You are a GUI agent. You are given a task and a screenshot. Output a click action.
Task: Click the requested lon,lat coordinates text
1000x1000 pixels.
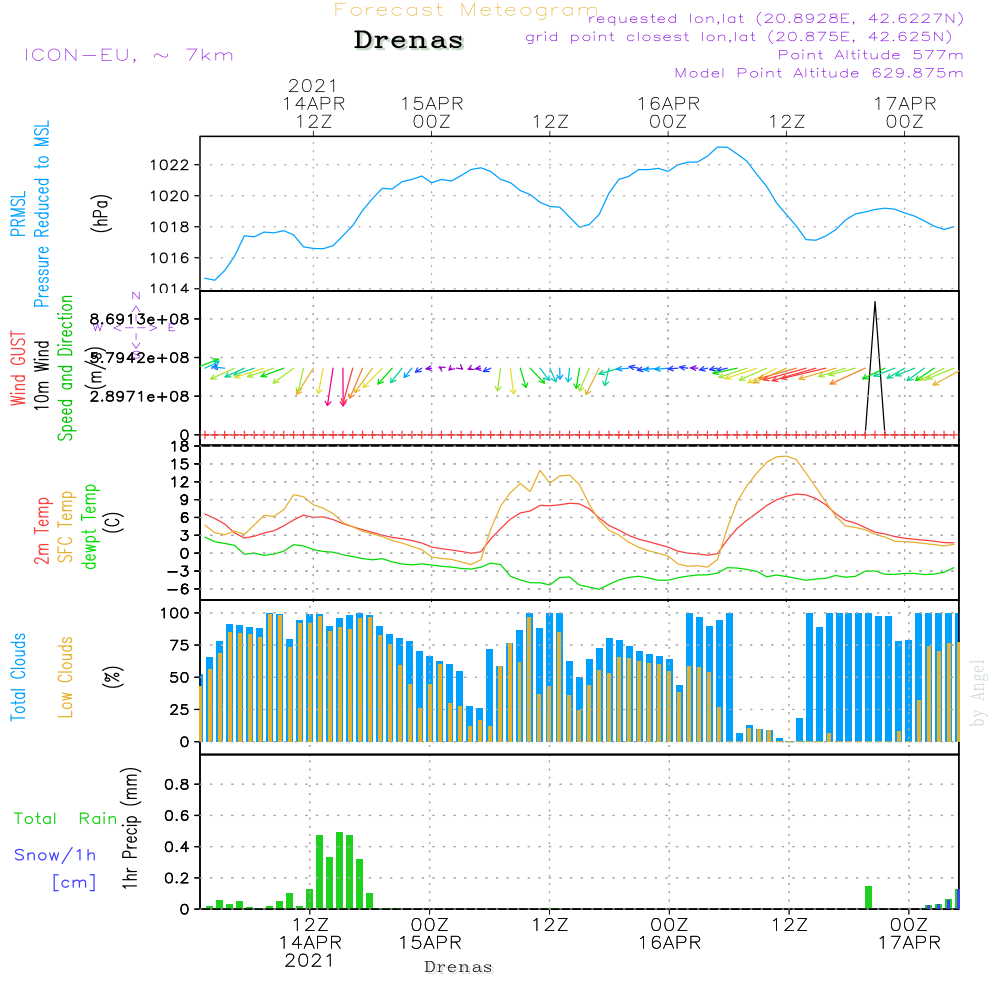776,19
